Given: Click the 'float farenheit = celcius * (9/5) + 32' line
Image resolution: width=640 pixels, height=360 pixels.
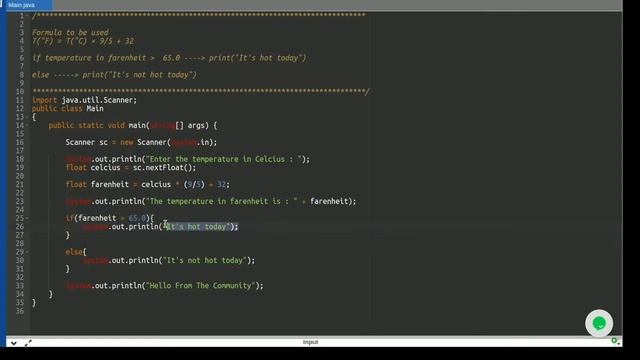Looking at the screenshot, I should [147, 184].
